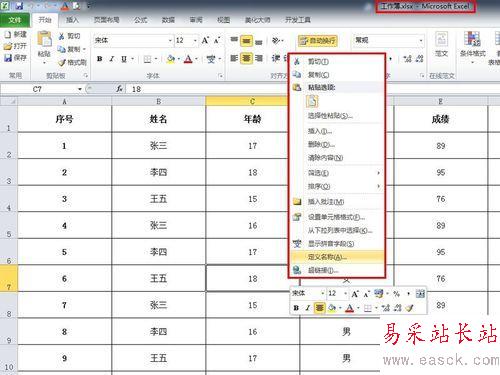Toggle center align in the mini toolbar
This screenshot has height=375, width=500.
pyautogui.click(x=319, y=308)
